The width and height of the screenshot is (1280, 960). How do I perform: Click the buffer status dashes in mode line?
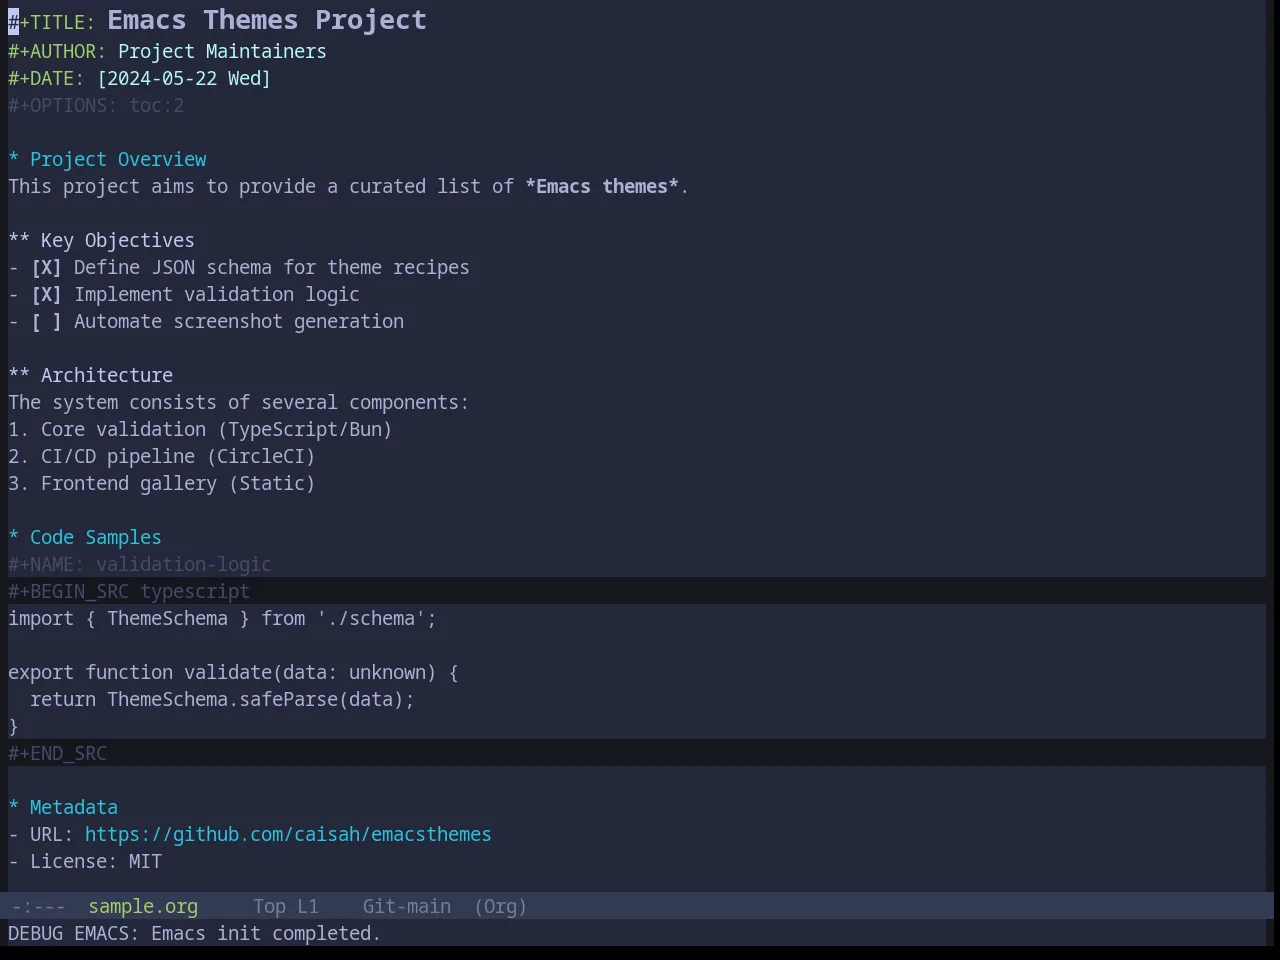click(x=39, y=907)
